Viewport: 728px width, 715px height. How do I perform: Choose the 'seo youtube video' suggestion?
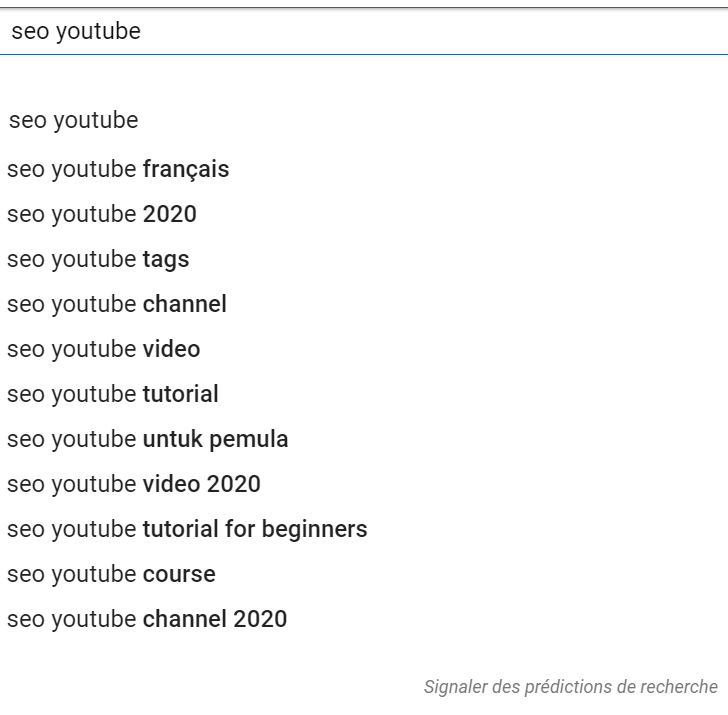pos(104,349)
